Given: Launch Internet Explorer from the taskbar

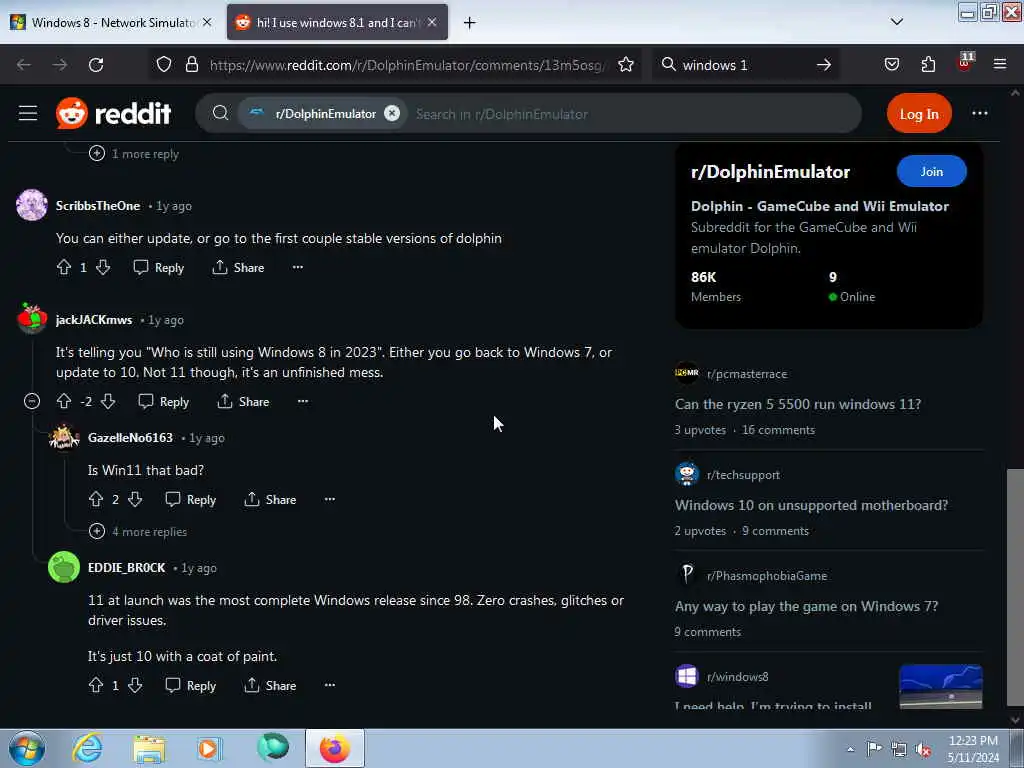Looking at the screenshot, I should (x=88, y=748).
